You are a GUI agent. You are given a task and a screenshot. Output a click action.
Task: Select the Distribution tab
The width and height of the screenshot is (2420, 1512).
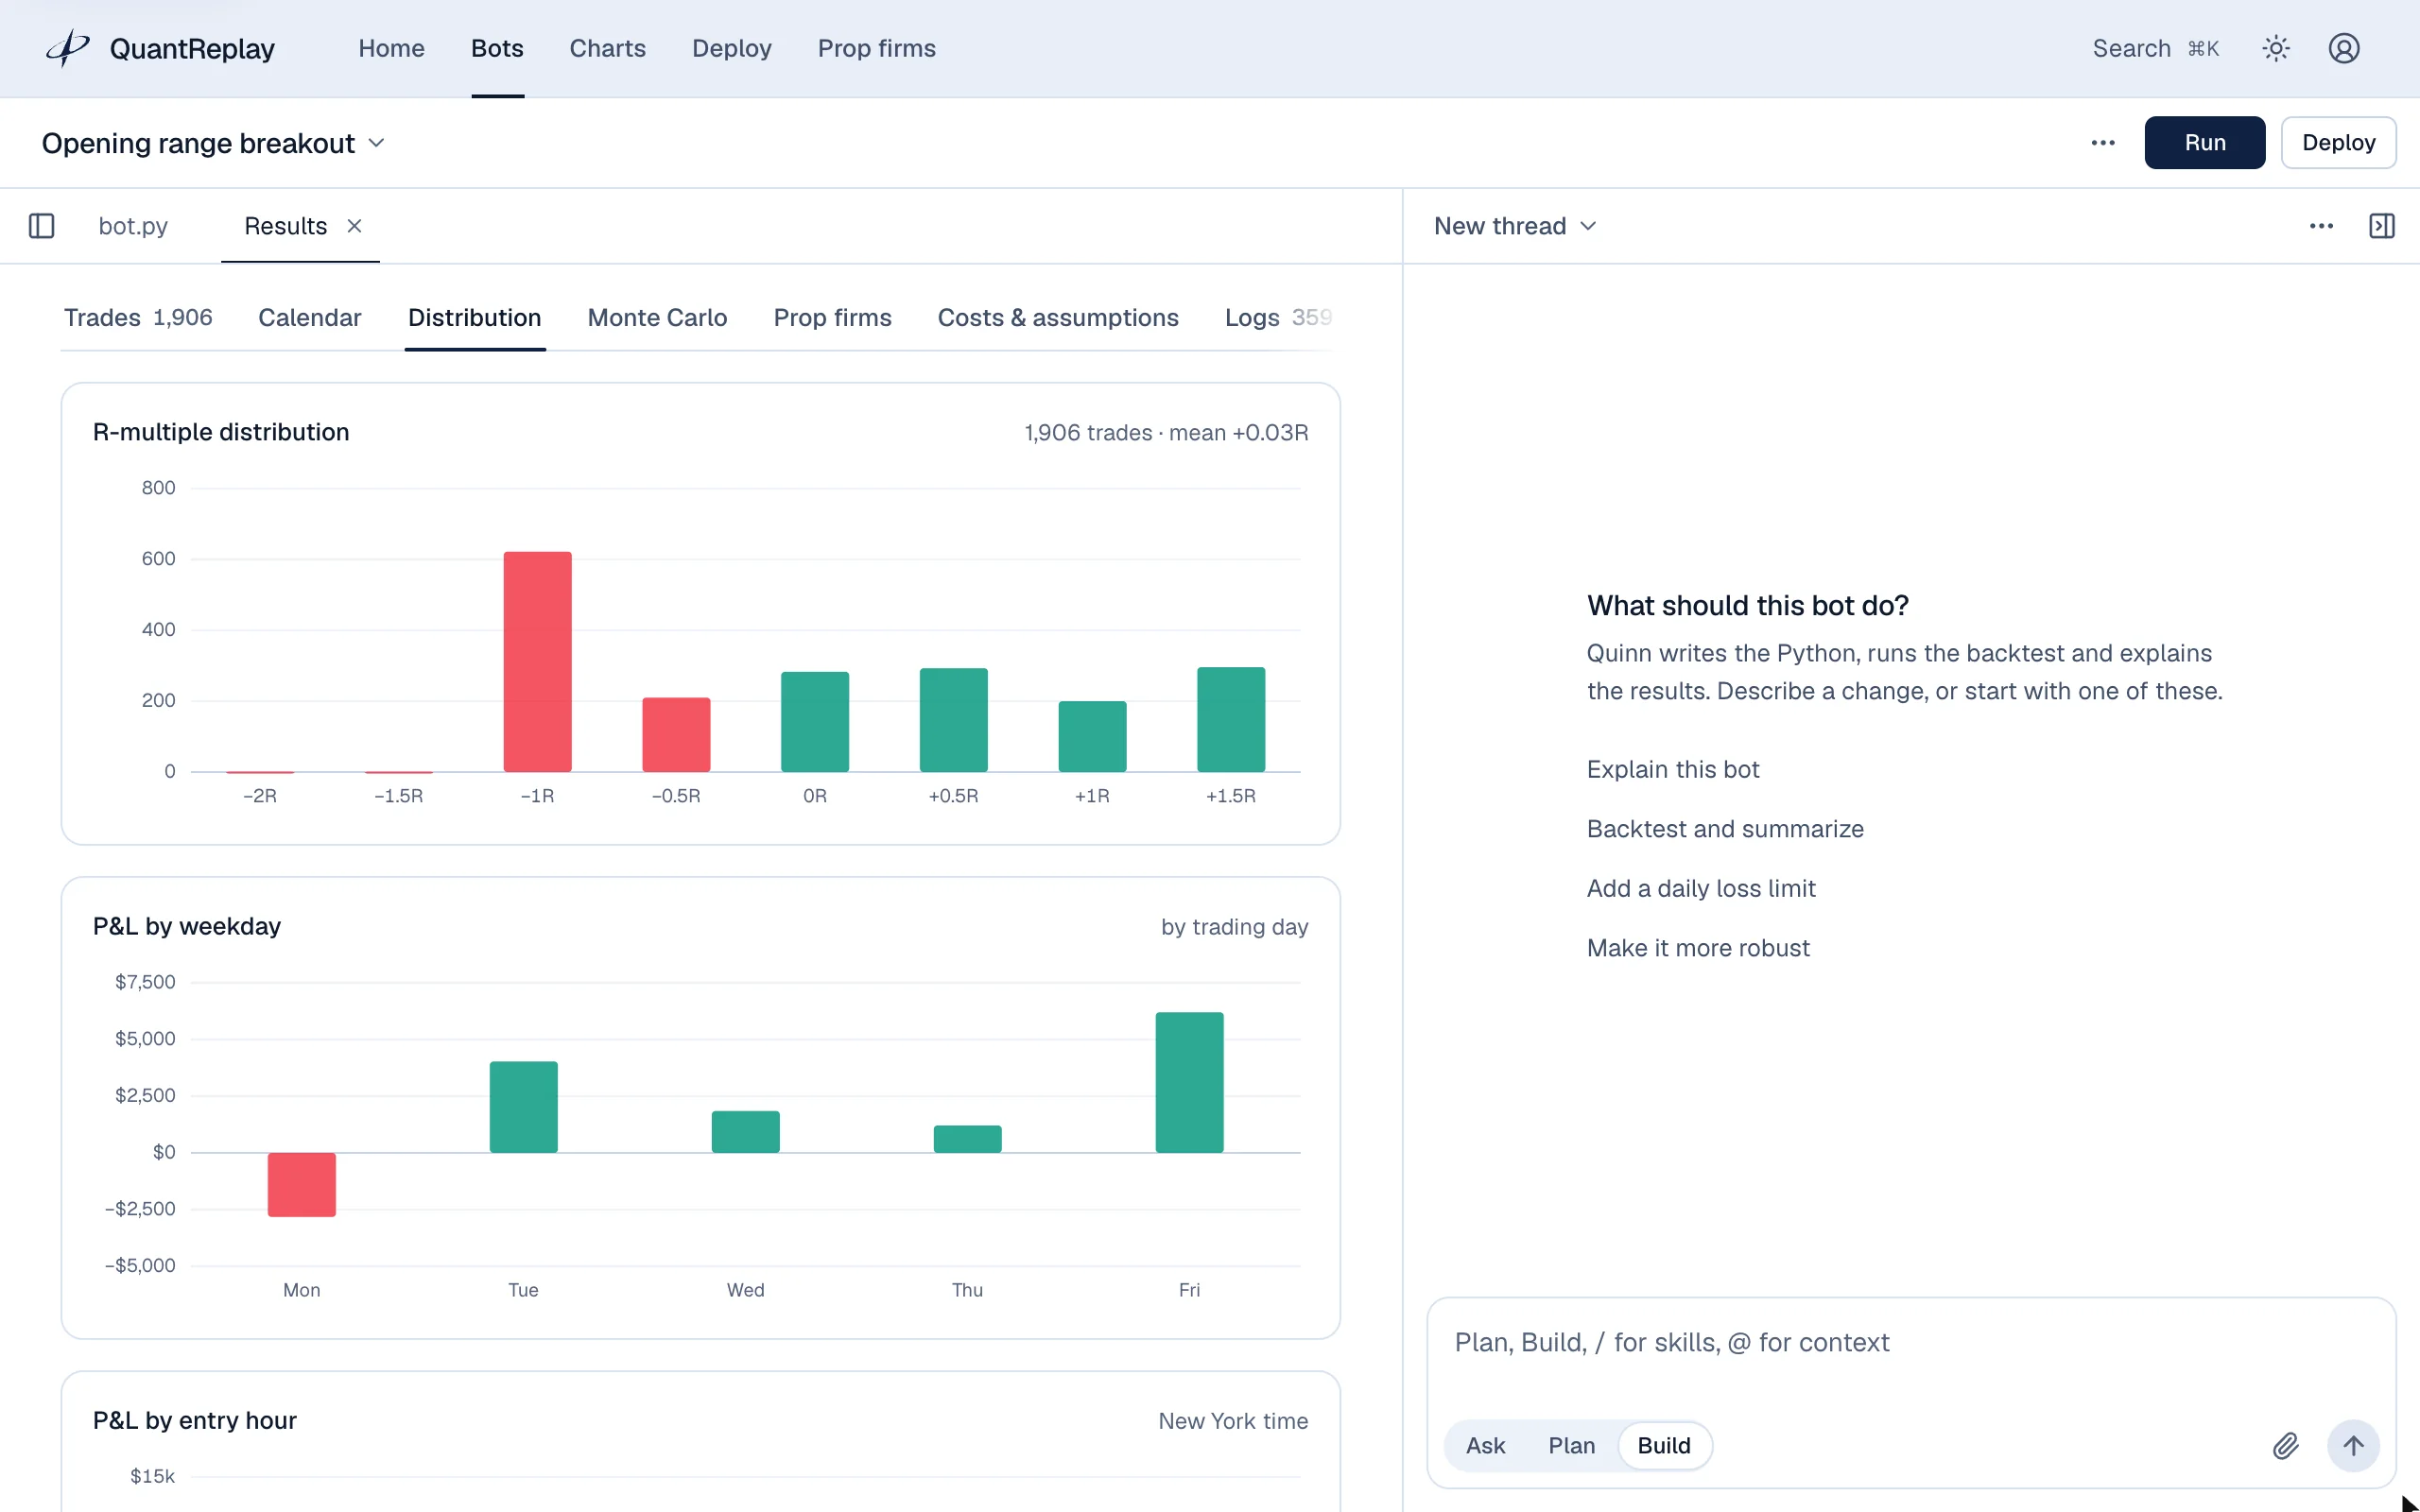click(474, 317)
